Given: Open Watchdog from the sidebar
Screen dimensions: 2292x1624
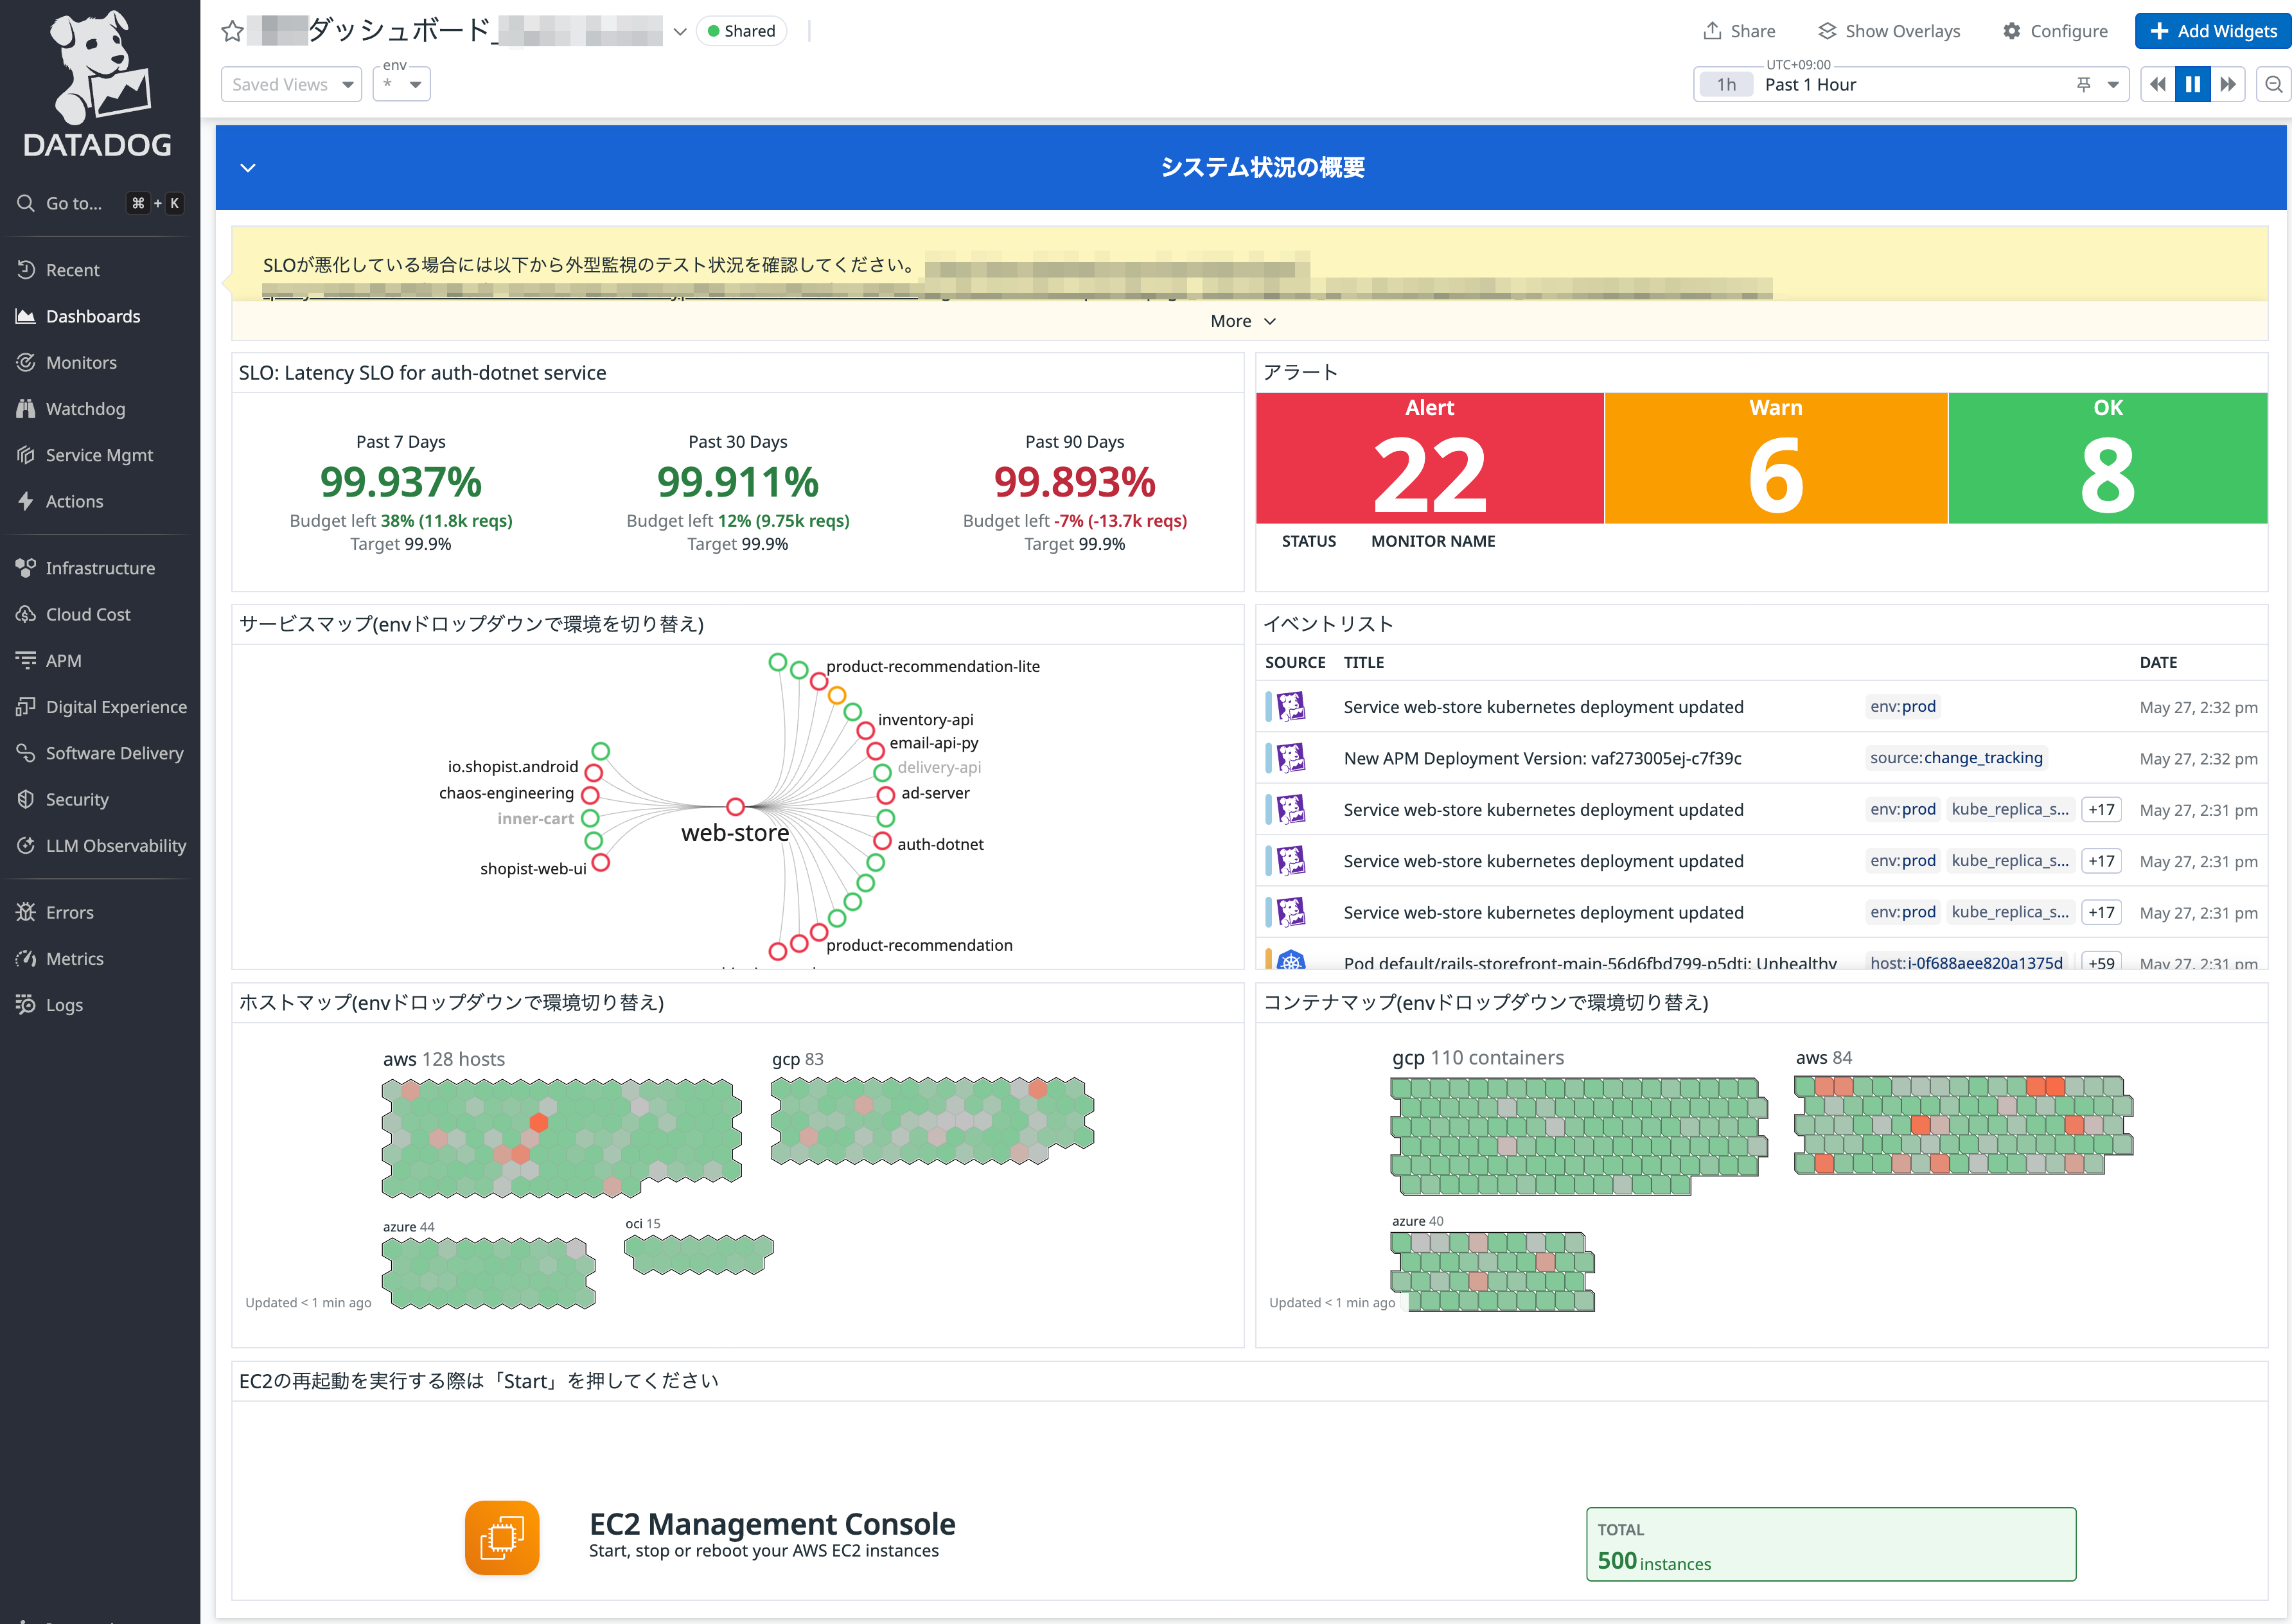Looking at the screenshot, I should [x=85, y=408].
